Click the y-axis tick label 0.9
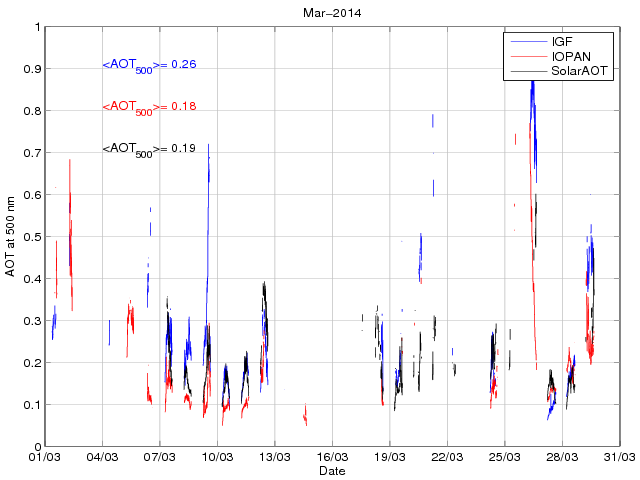The height and width of the screenshot is (480, 640). click(32, 69)
